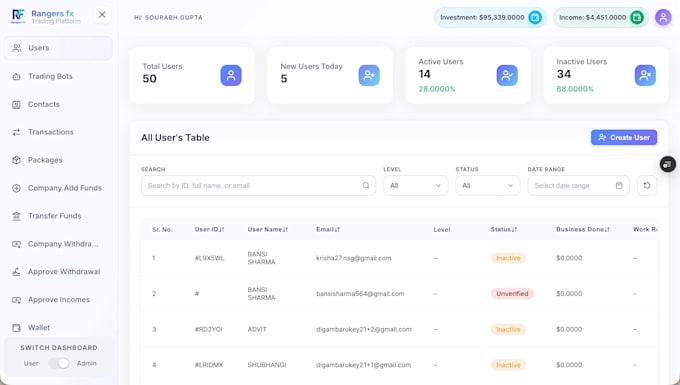680x385 pixels.
Task: Sort the table by User ID
Action: (x=209, y=229)
